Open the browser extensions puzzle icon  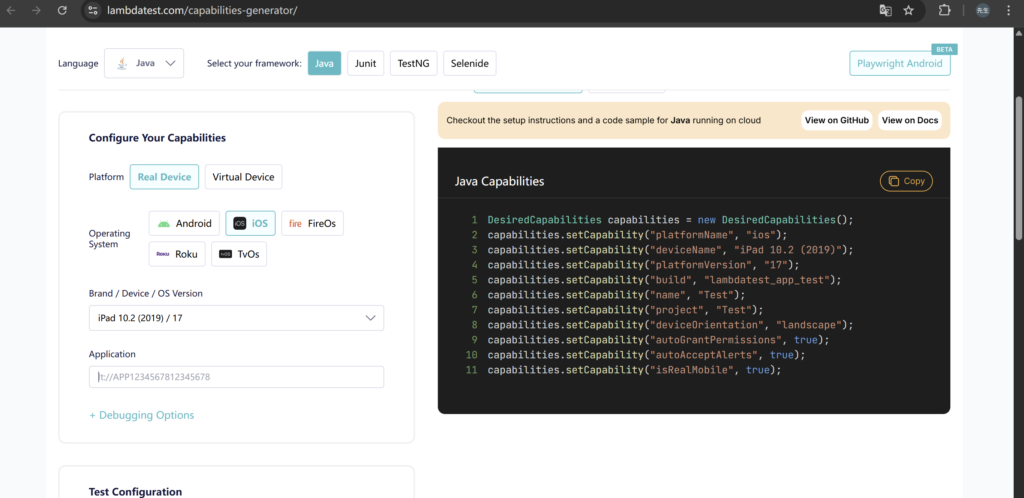pyautogui.click(x=944, y=10)
